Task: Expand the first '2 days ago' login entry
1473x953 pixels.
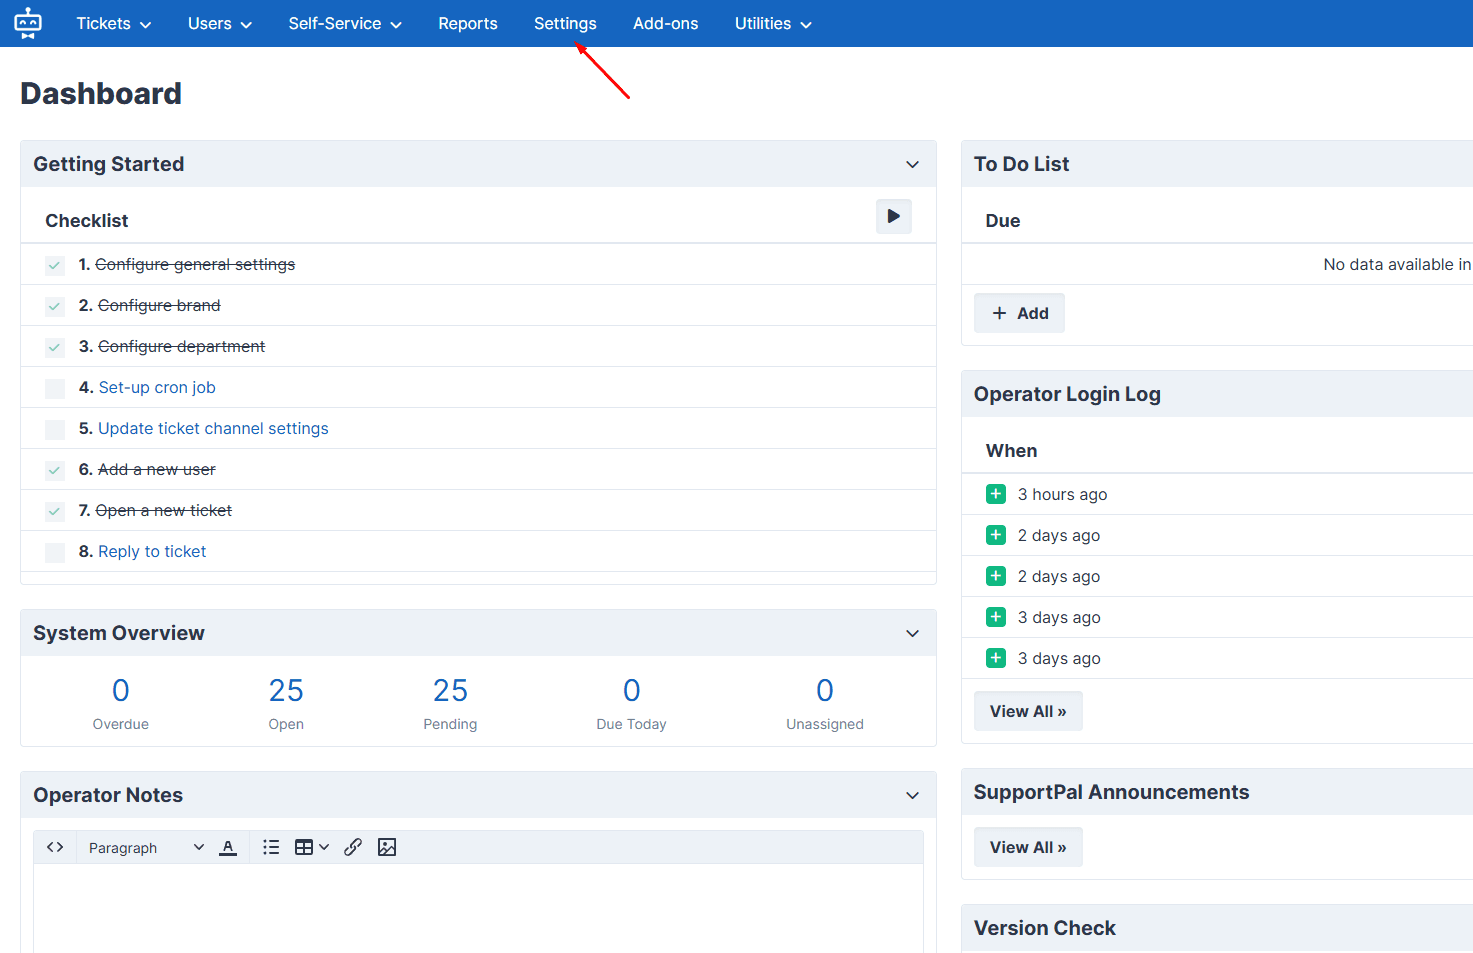Action: pos(996,535)
